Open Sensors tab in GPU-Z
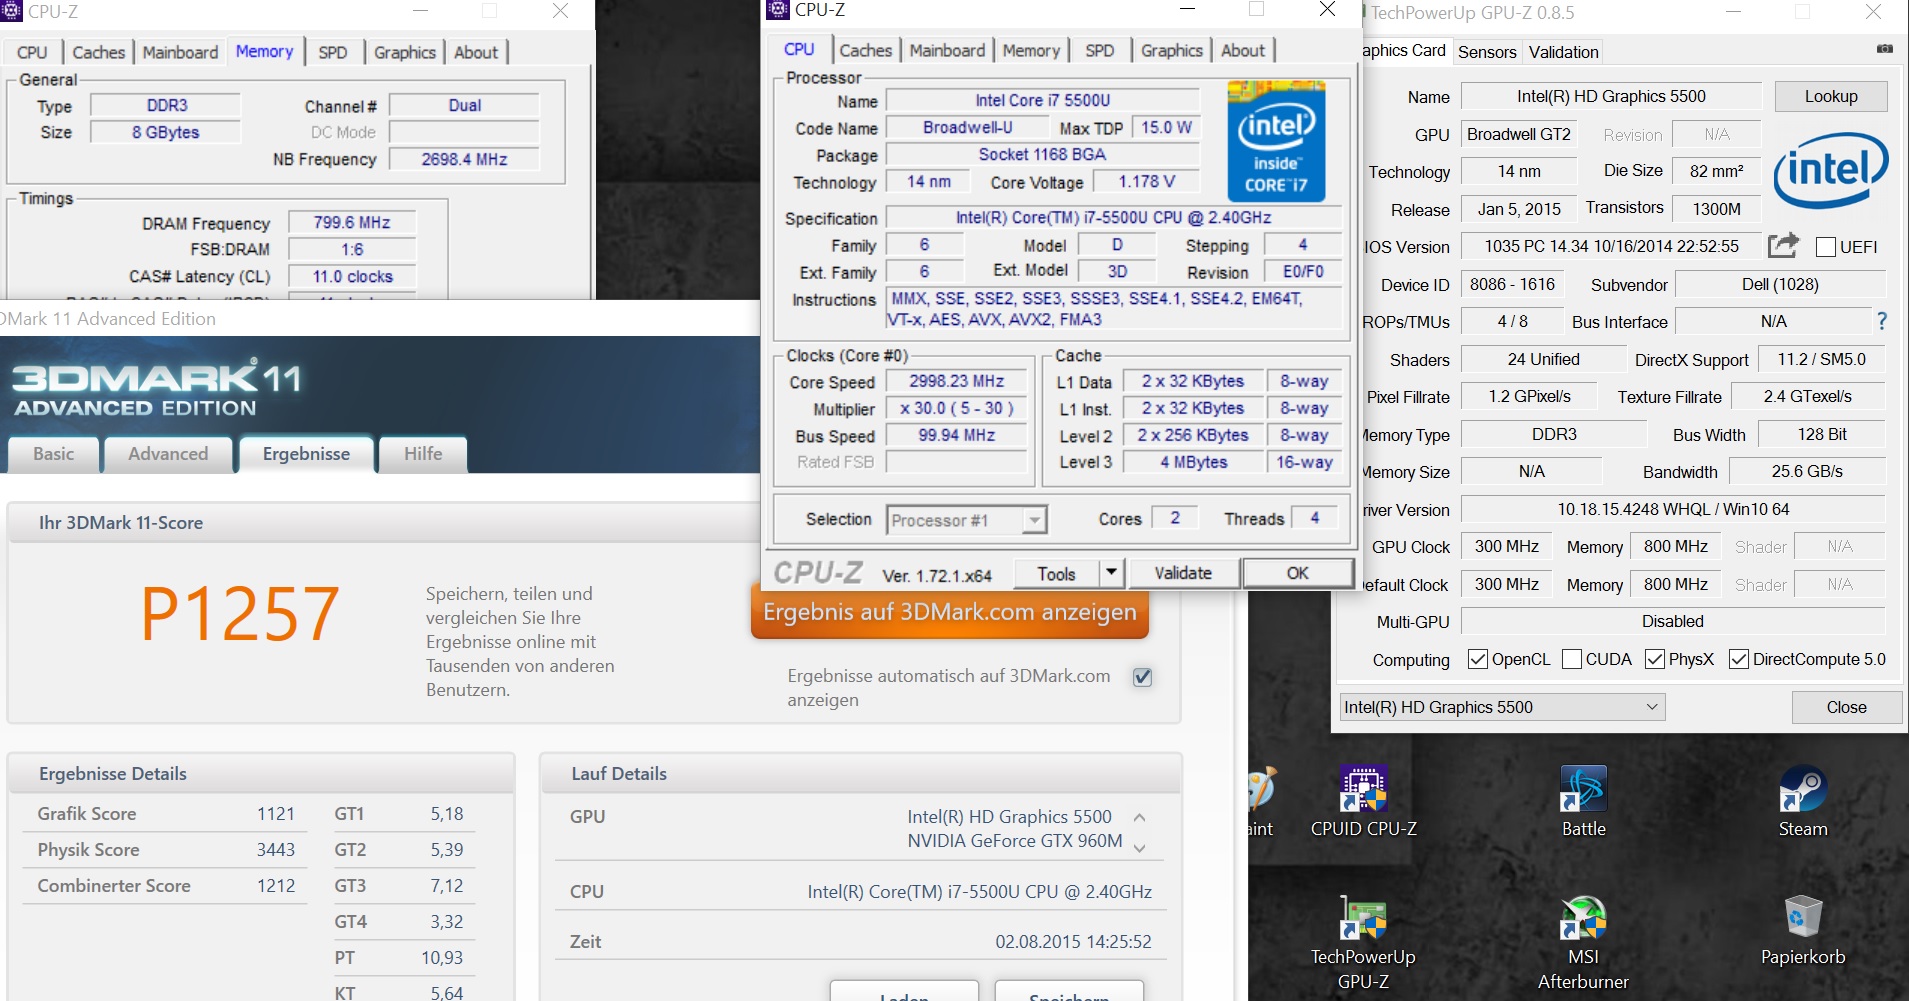Image resolution: width=1909 pixels, height=1001 pixels. (x=1487, y=52)
